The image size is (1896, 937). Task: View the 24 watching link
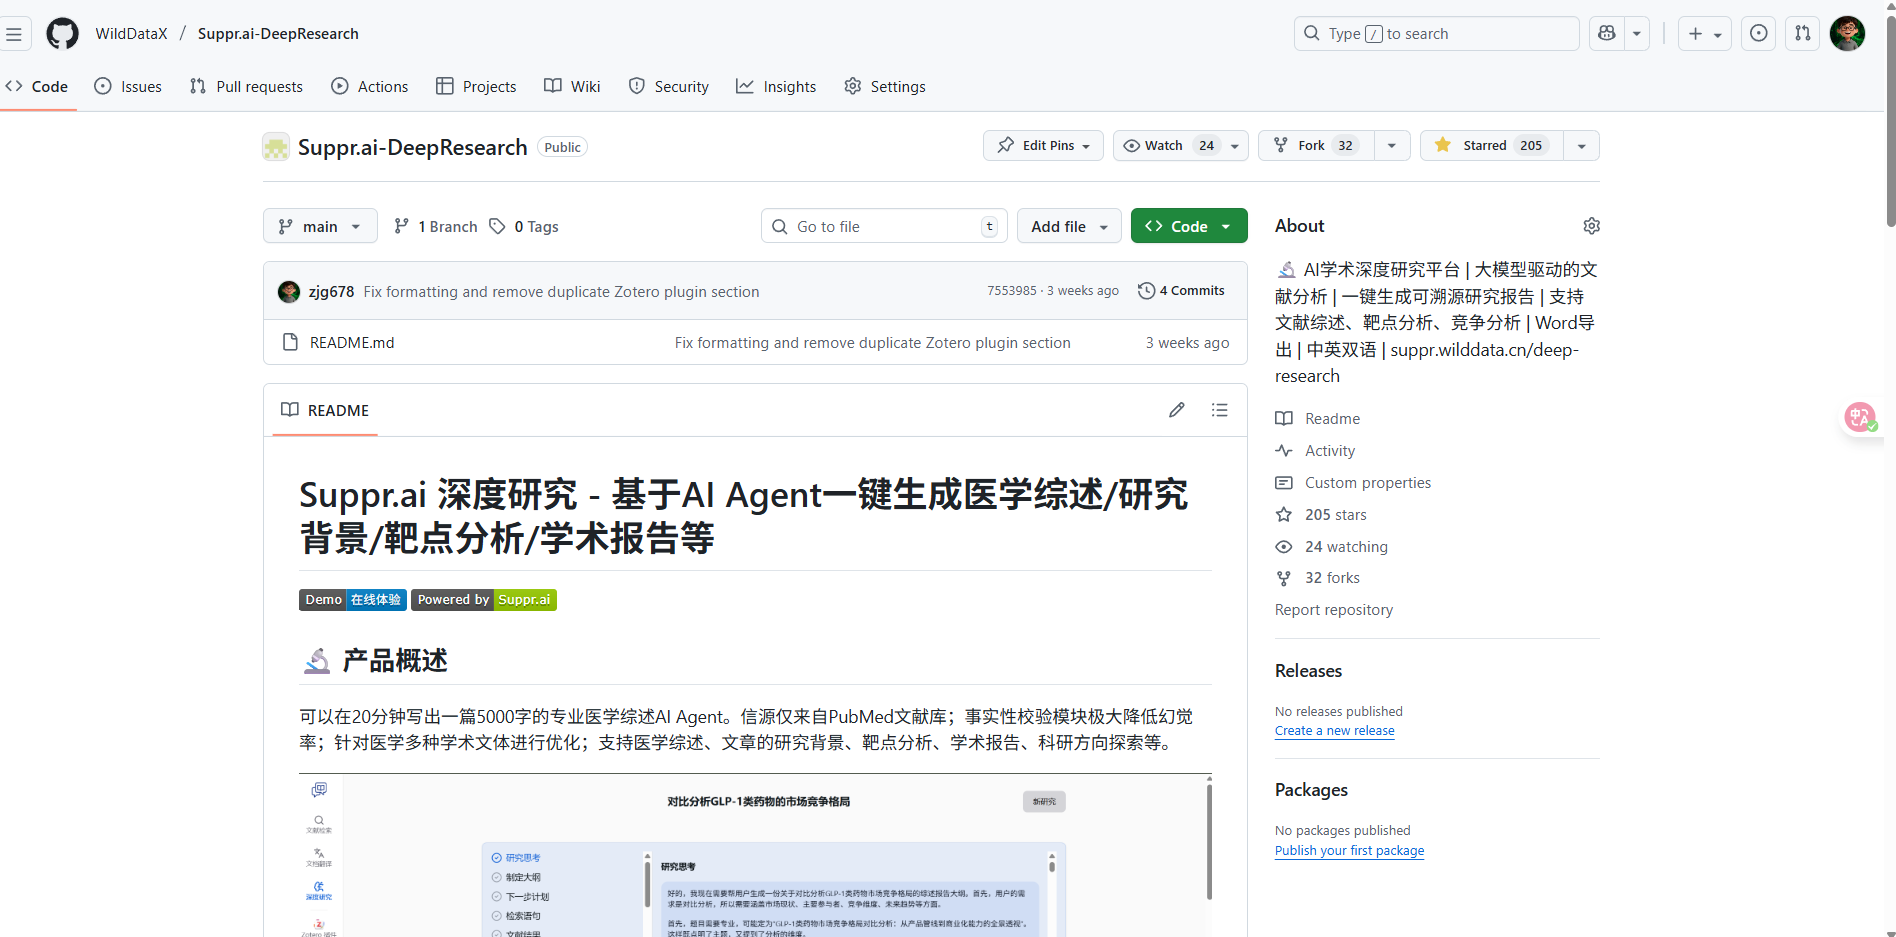[1331, 547]
